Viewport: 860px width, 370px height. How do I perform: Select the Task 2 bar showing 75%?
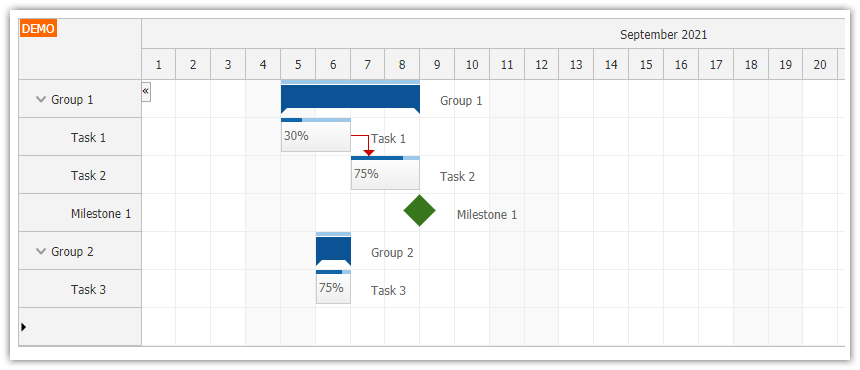(386, 173)
